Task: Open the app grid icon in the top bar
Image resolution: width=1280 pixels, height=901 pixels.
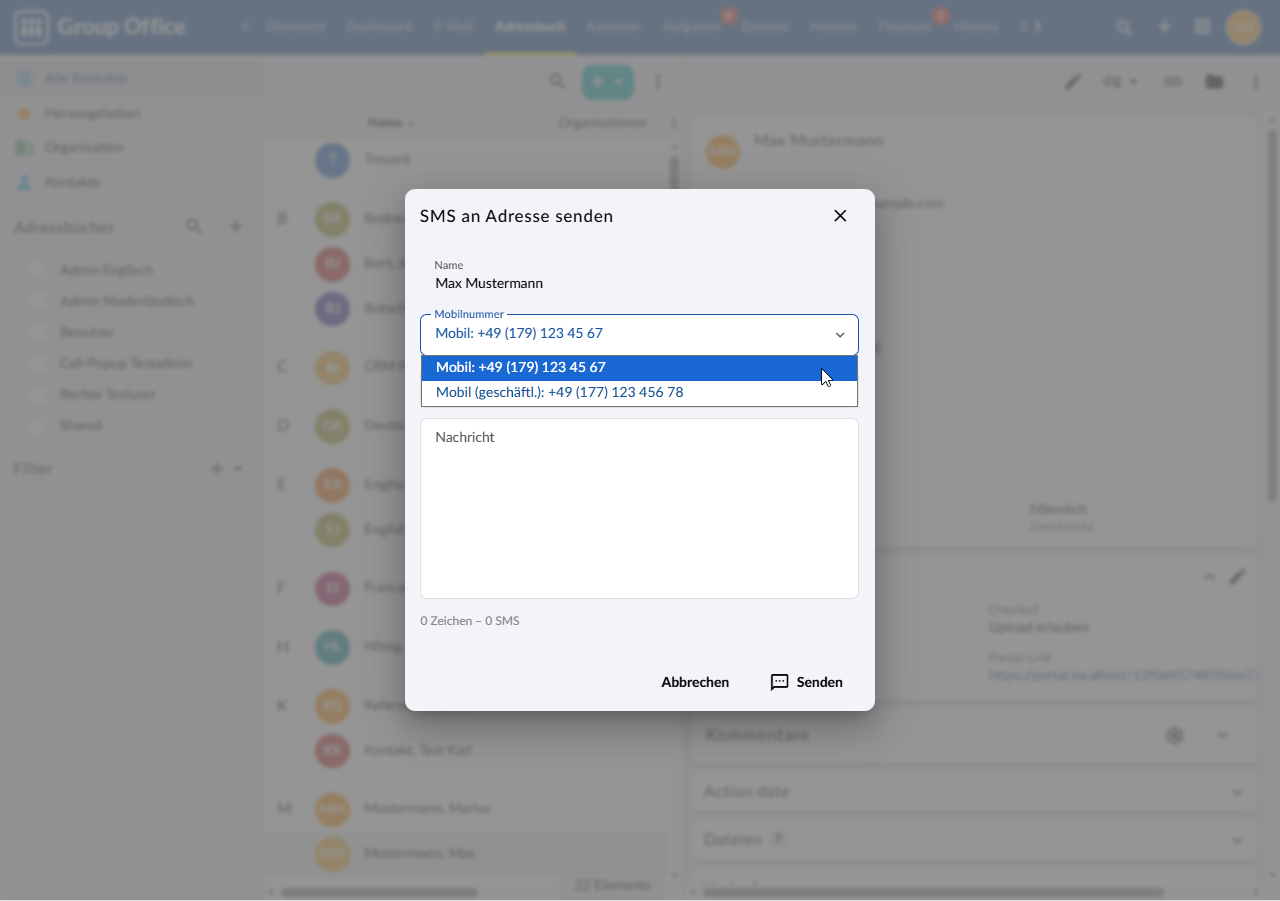Action: [1203, 27]
